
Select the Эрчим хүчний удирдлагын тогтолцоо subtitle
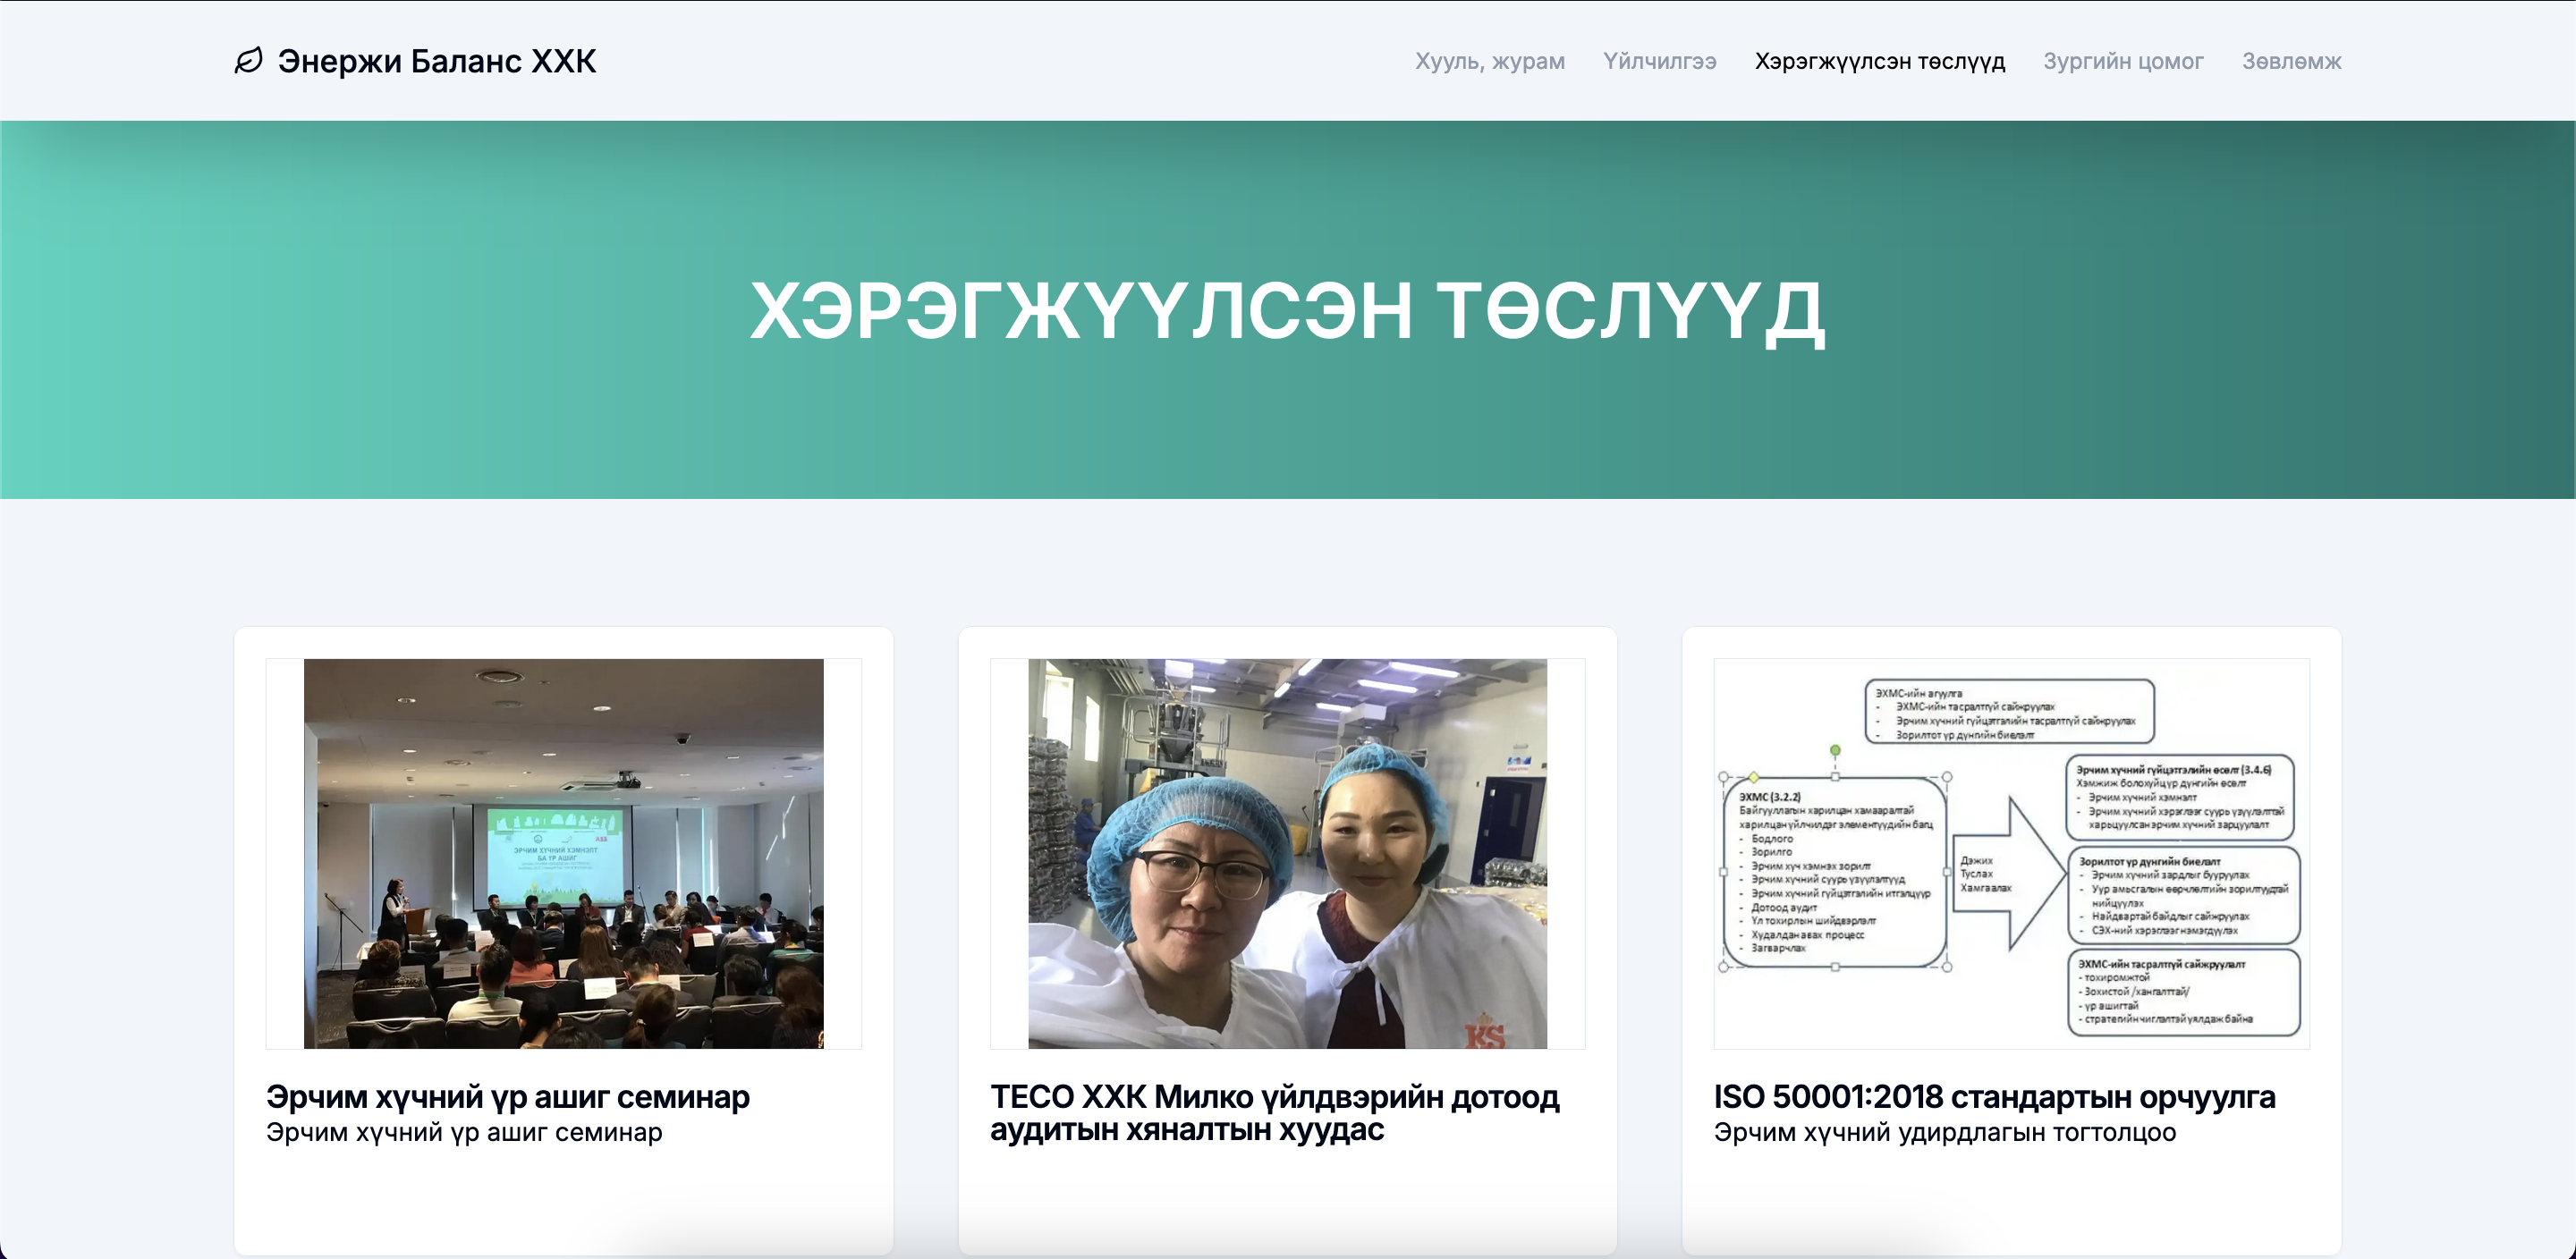tap(1945, 1133)
